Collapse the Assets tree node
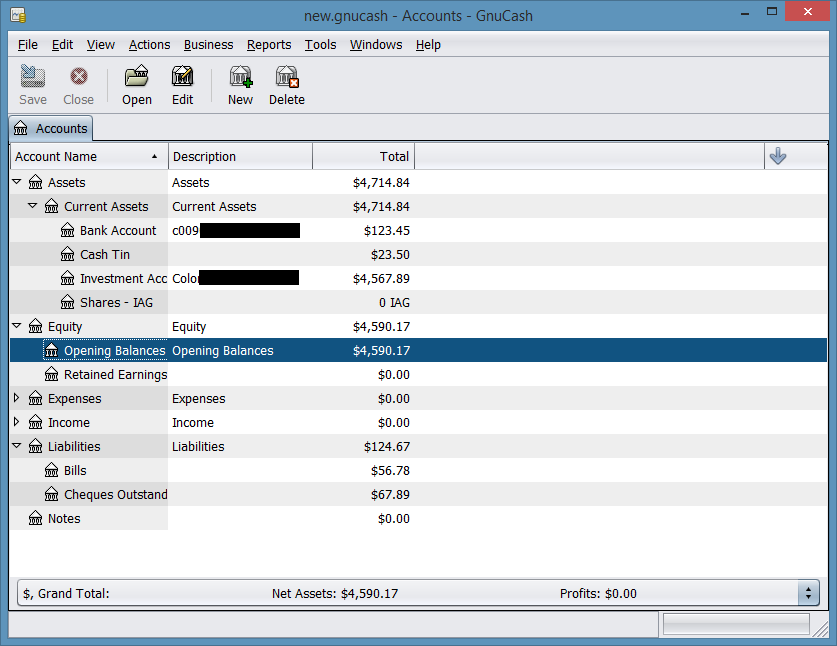837x646 pixels. click(17, 182)
